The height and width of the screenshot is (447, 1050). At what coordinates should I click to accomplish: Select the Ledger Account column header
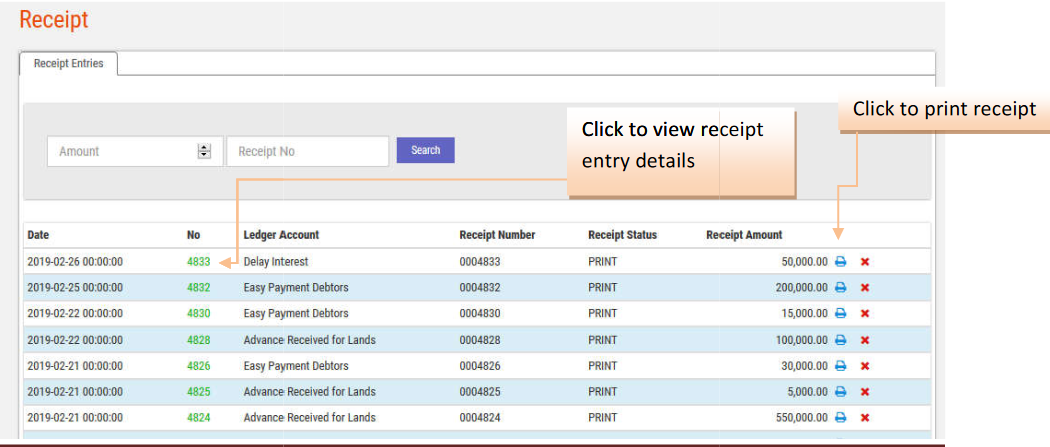pyautogui.click(x=281, y=235)
